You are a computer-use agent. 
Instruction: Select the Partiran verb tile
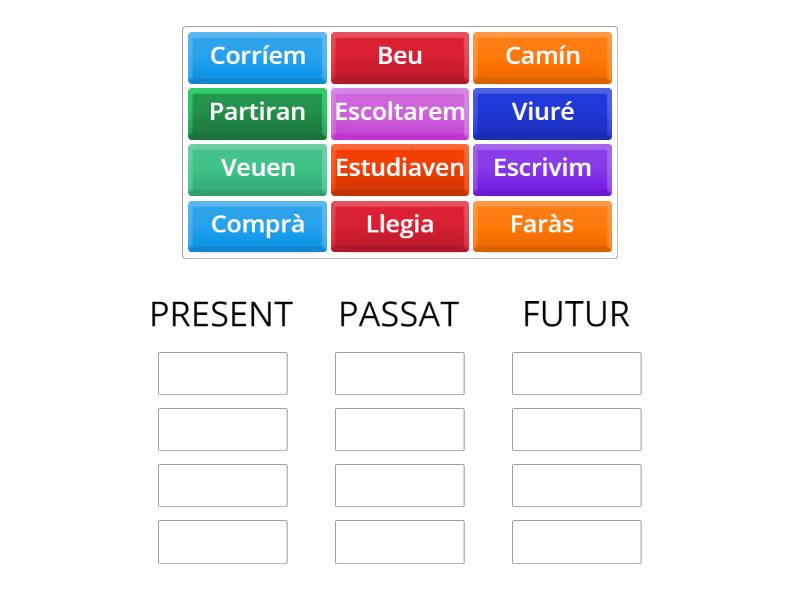coord(257,113)
